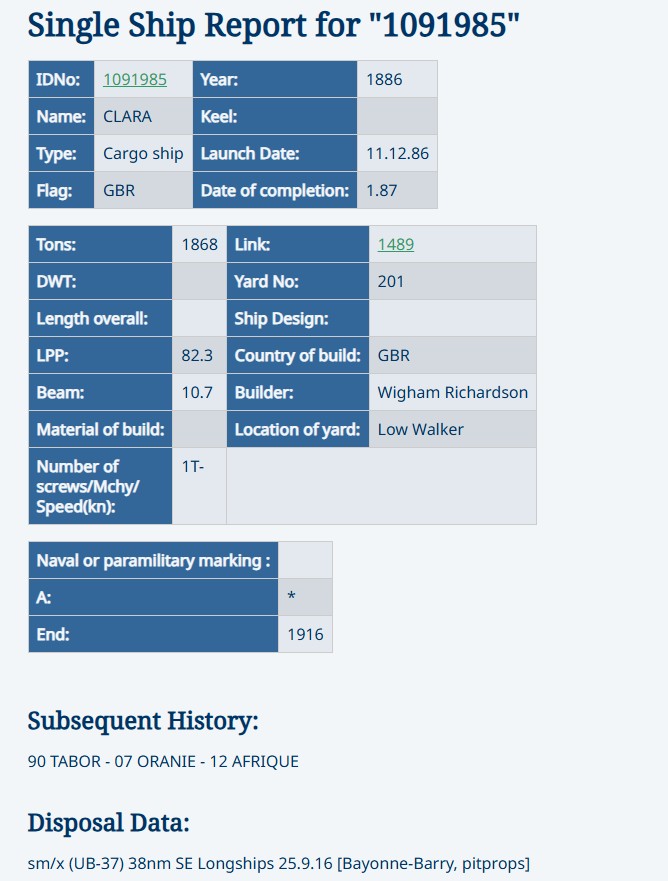
Task: Open the Link number 1489
Action: pyautogui.click(x=396, y=244)
